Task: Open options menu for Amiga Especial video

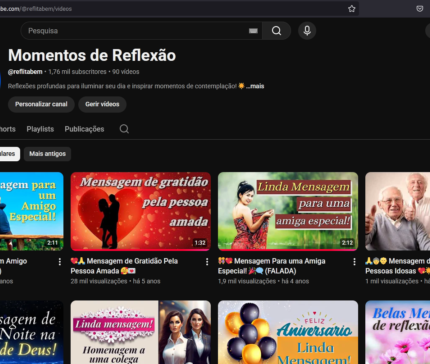Action: click(x=354, y=262)
